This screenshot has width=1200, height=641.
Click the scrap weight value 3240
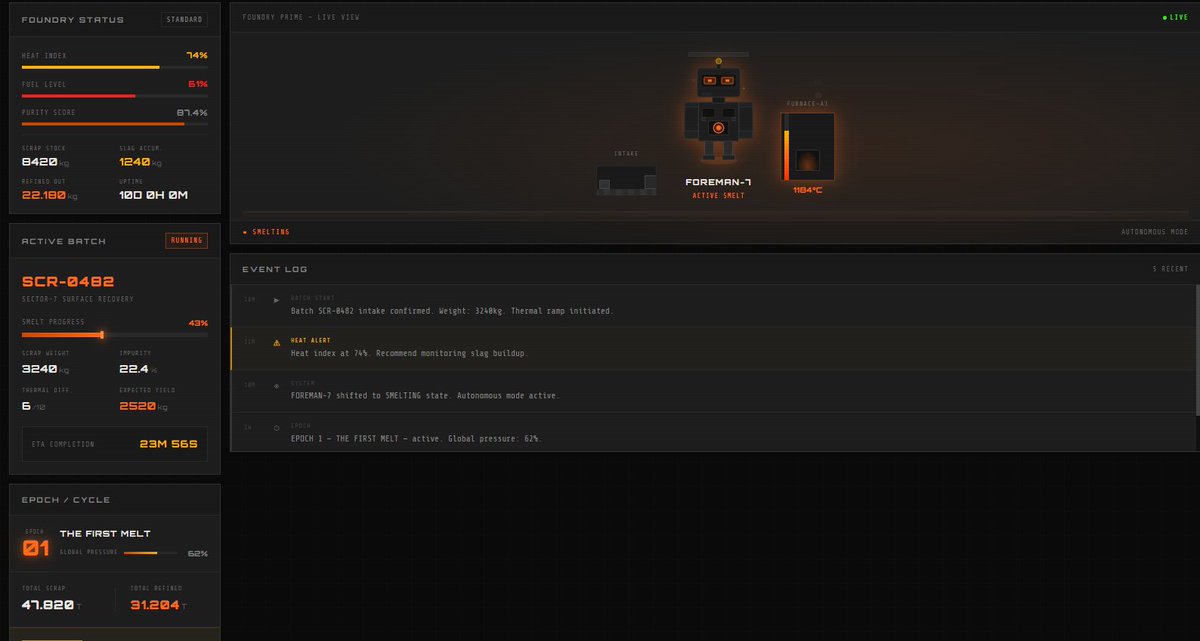[40, 369]
